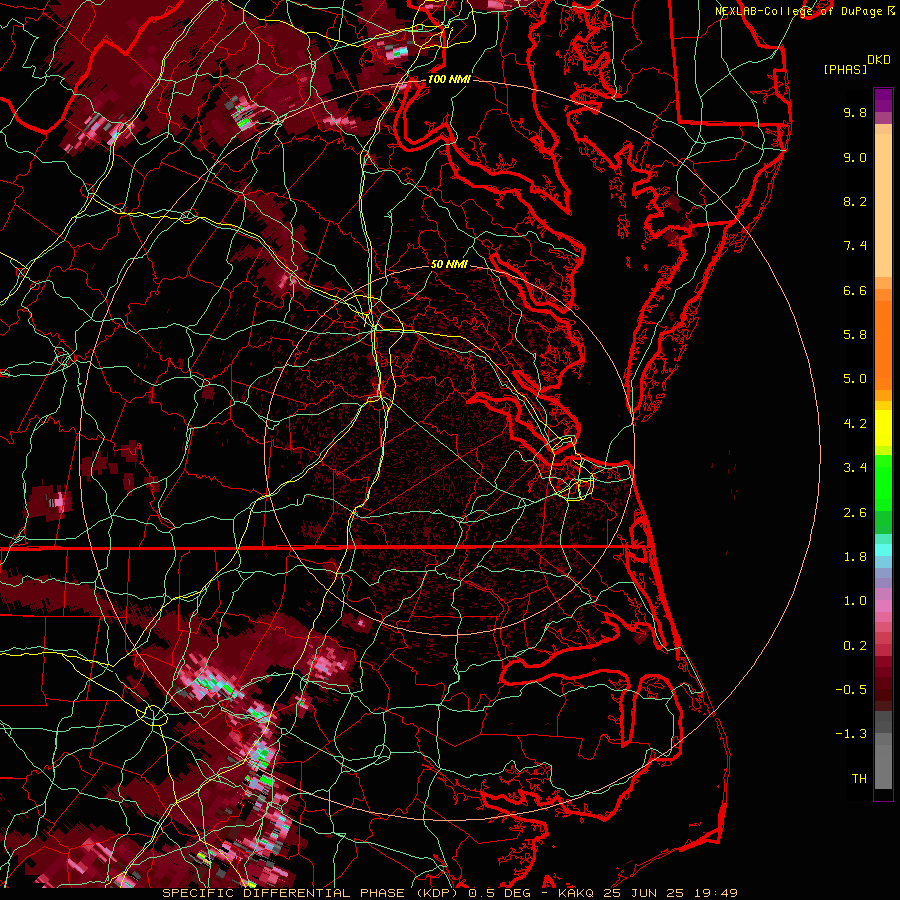The height and width of the screenshot is (900, 900).
Task: Click the (KDP) text in the bottom caption
Action: click(x=438, y=893)
